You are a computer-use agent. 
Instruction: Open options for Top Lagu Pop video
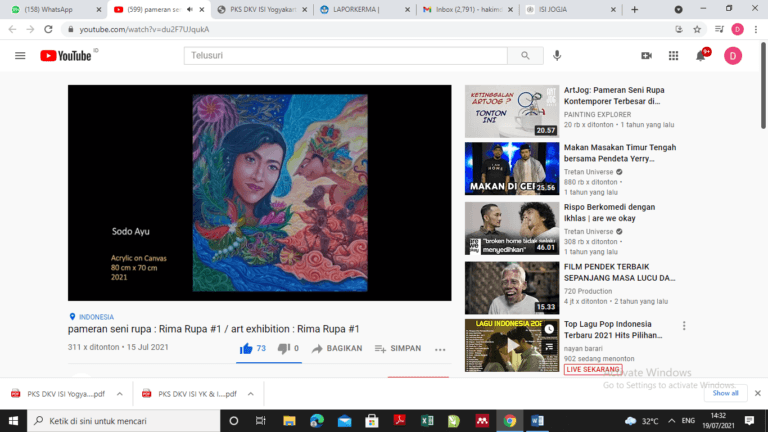[x=684, y=326]
